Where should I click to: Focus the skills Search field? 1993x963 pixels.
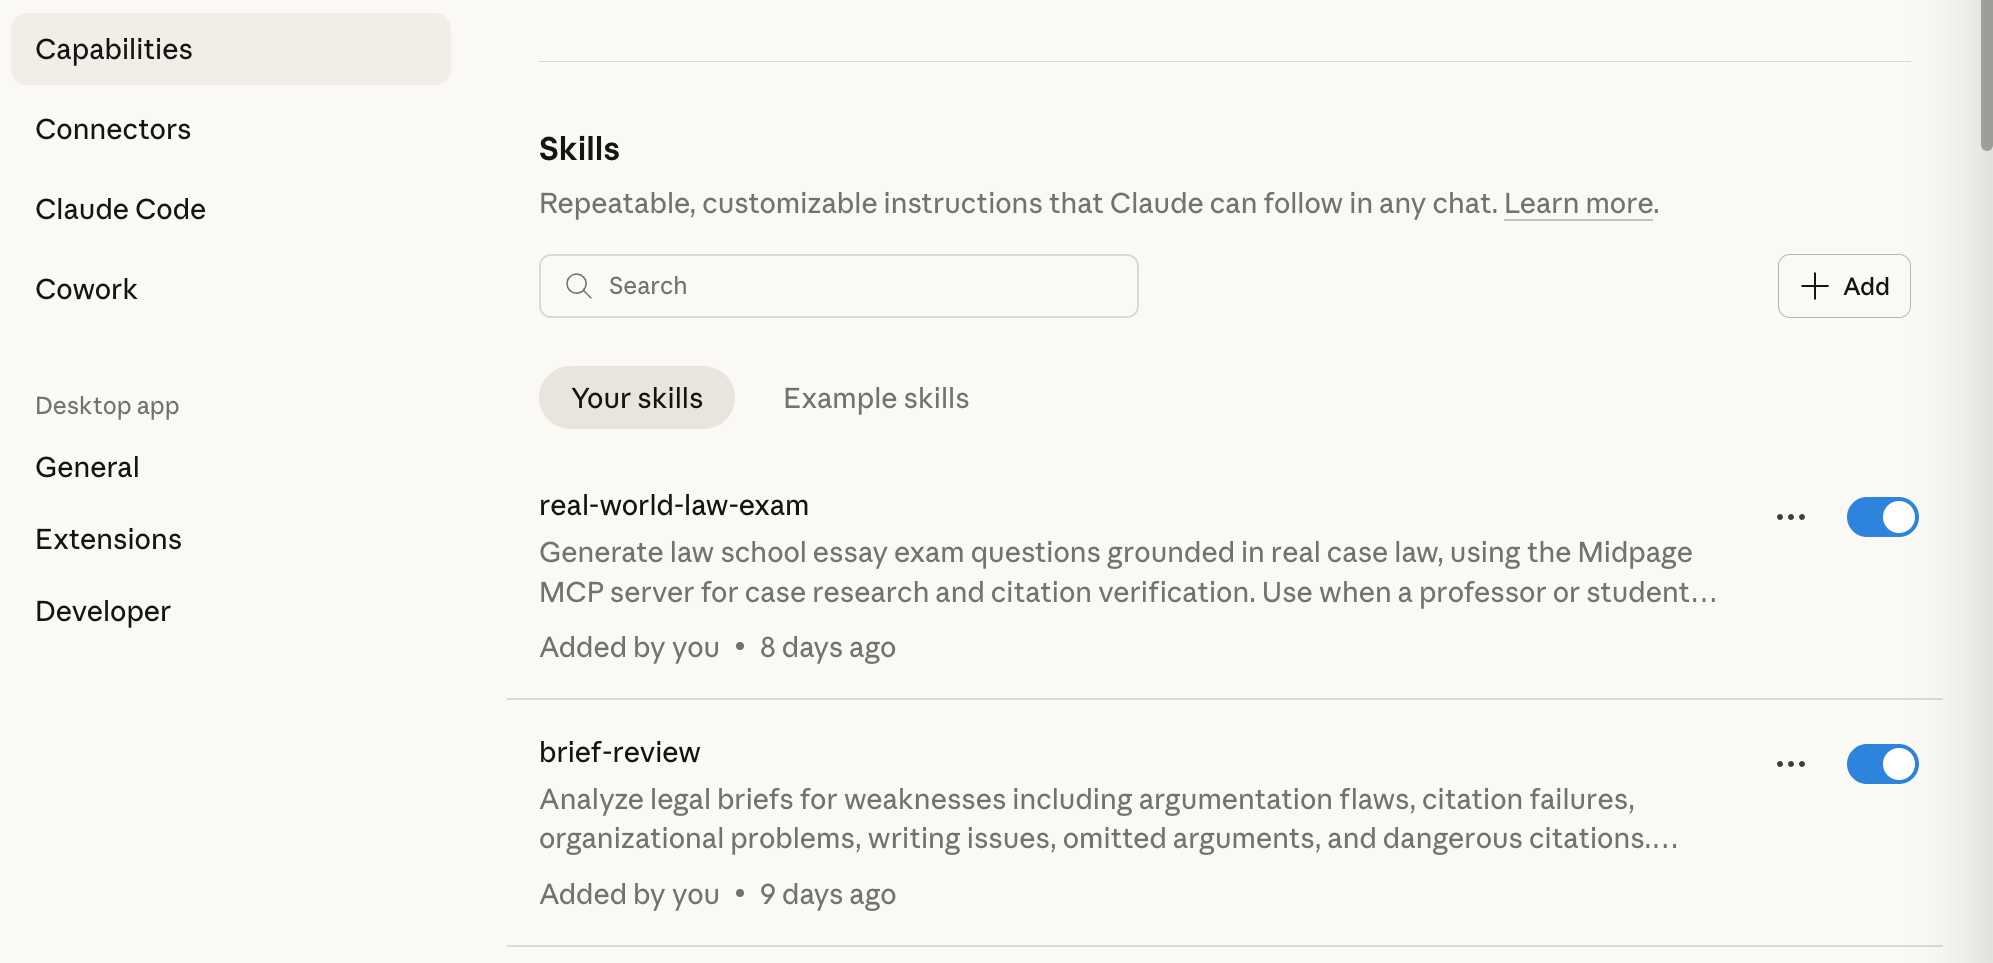(860, 286)
